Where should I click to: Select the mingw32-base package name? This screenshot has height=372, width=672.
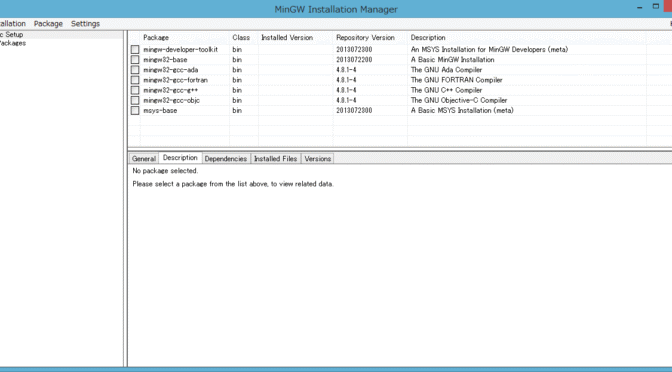pyautogui.click(x=165, y=60)
